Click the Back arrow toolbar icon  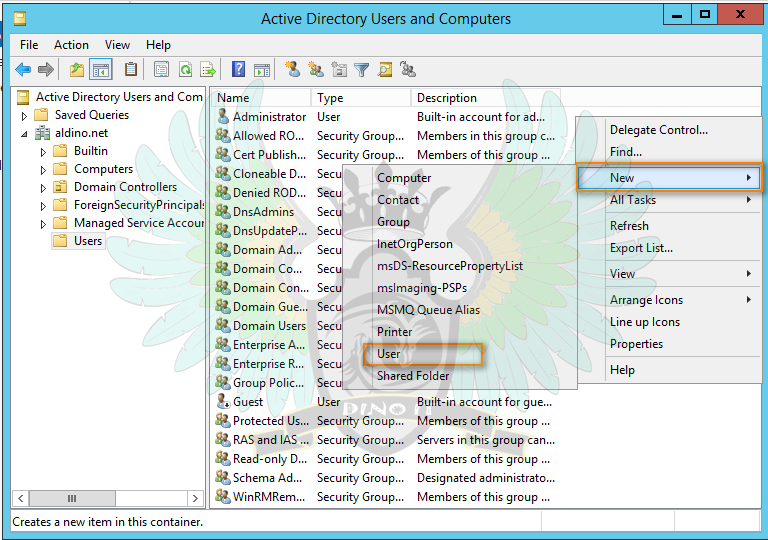(x=23, y=70)
